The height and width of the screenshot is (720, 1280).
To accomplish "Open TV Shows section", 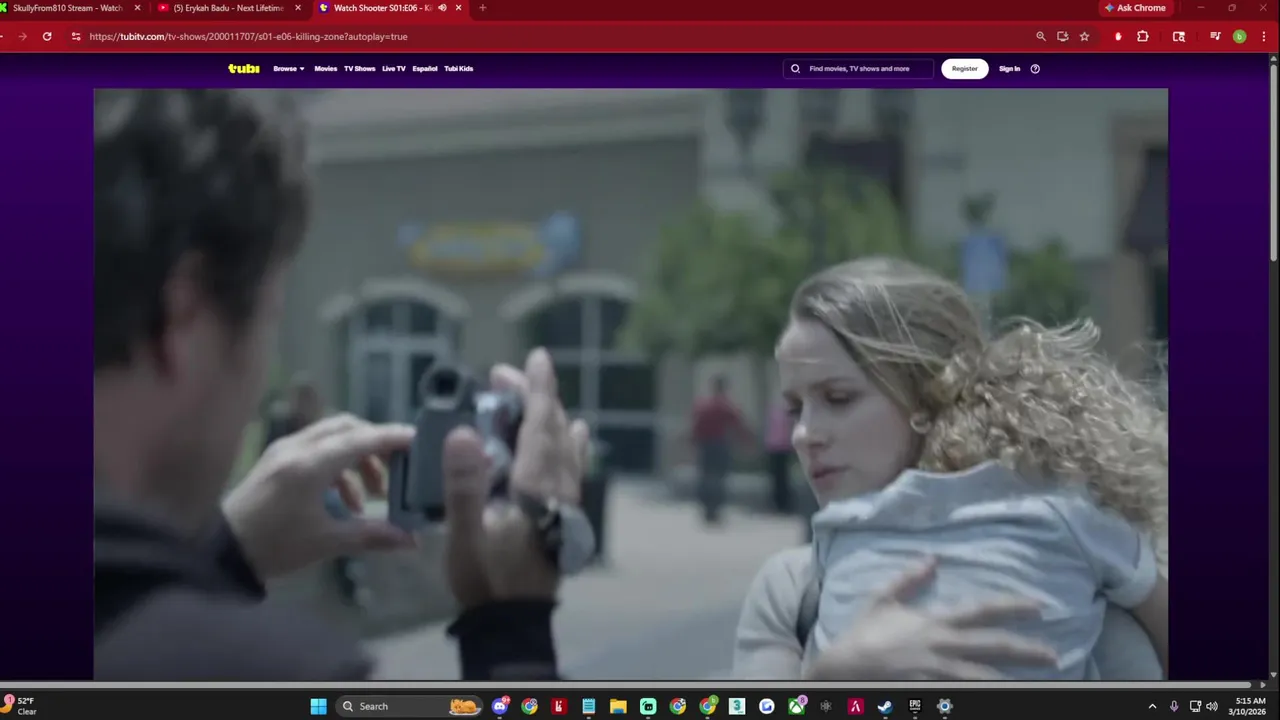I will pyautogui.click(x=359, y=69).
